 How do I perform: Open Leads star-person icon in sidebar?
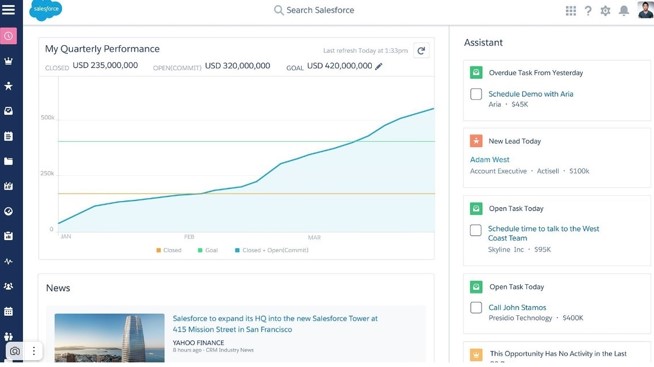[8, 86]
